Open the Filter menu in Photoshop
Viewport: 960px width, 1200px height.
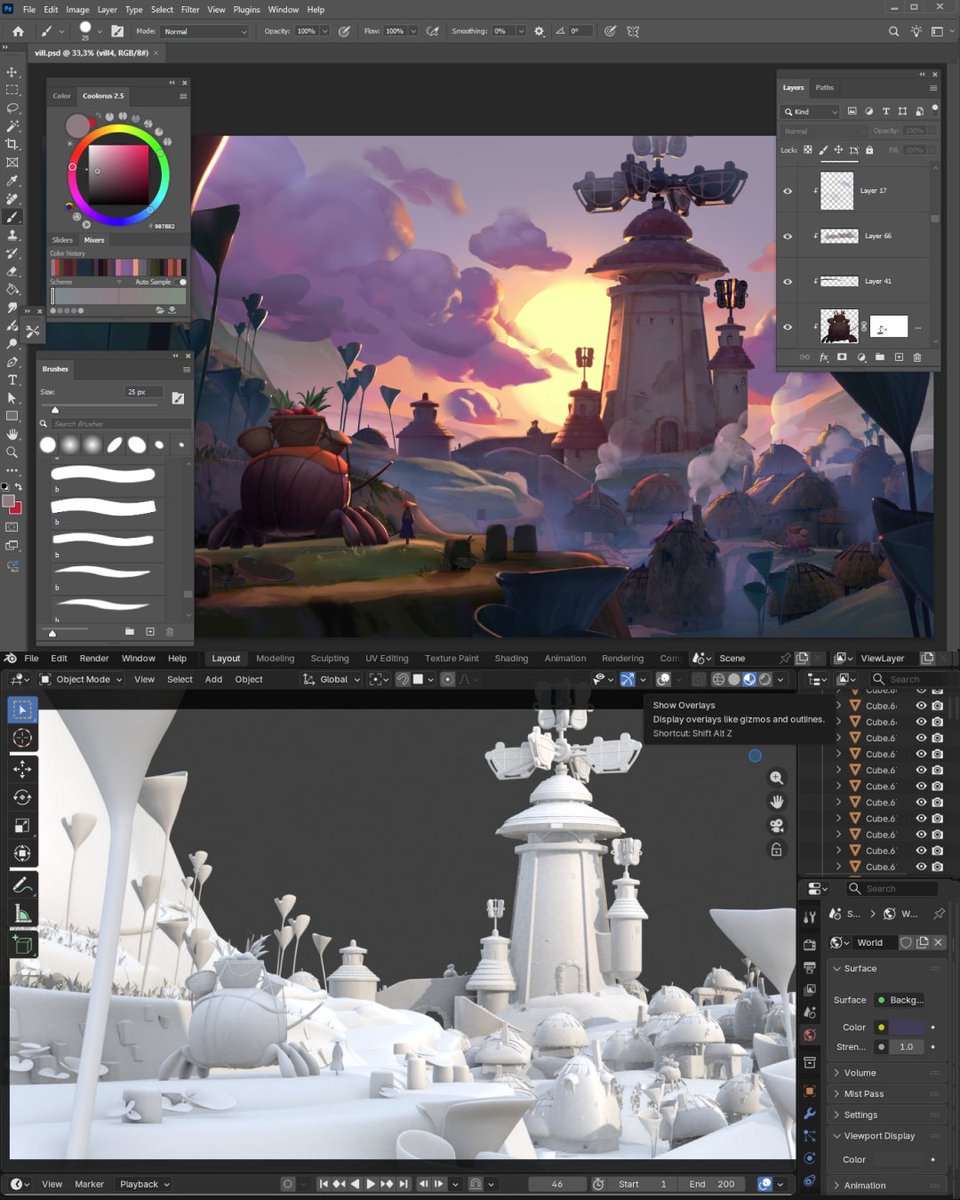point(190,9)
